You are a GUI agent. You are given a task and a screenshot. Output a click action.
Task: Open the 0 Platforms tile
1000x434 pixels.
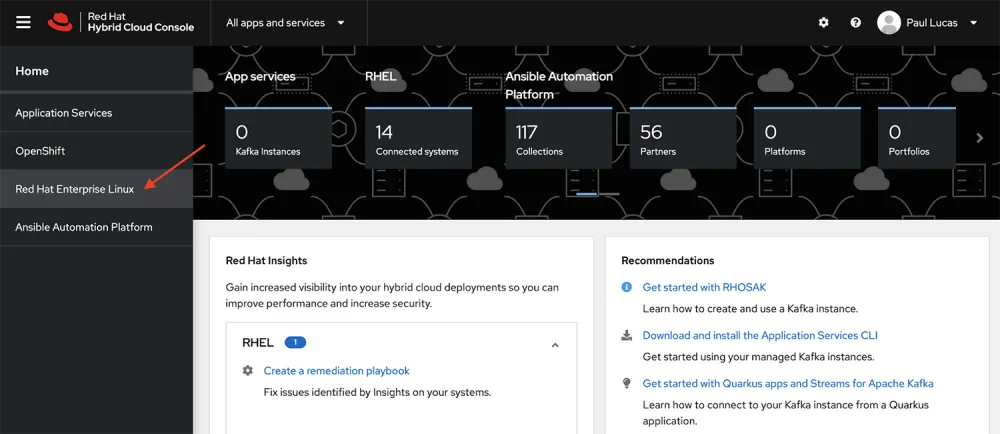tap(807, 138)
